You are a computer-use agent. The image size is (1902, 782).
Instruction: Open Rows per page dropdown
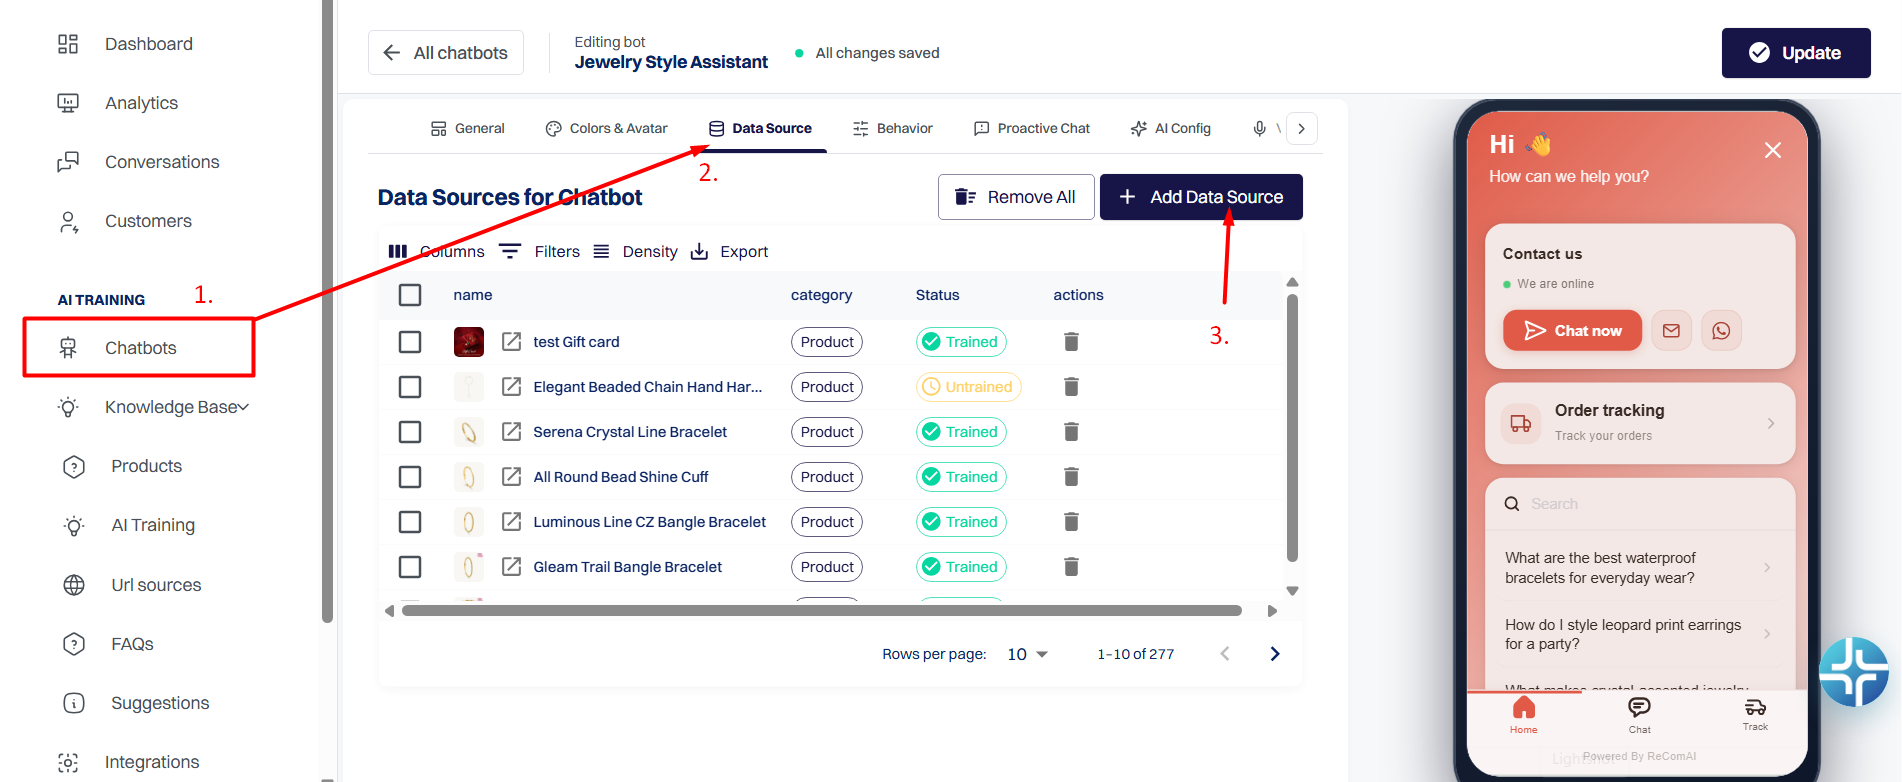click(1028, 654)
